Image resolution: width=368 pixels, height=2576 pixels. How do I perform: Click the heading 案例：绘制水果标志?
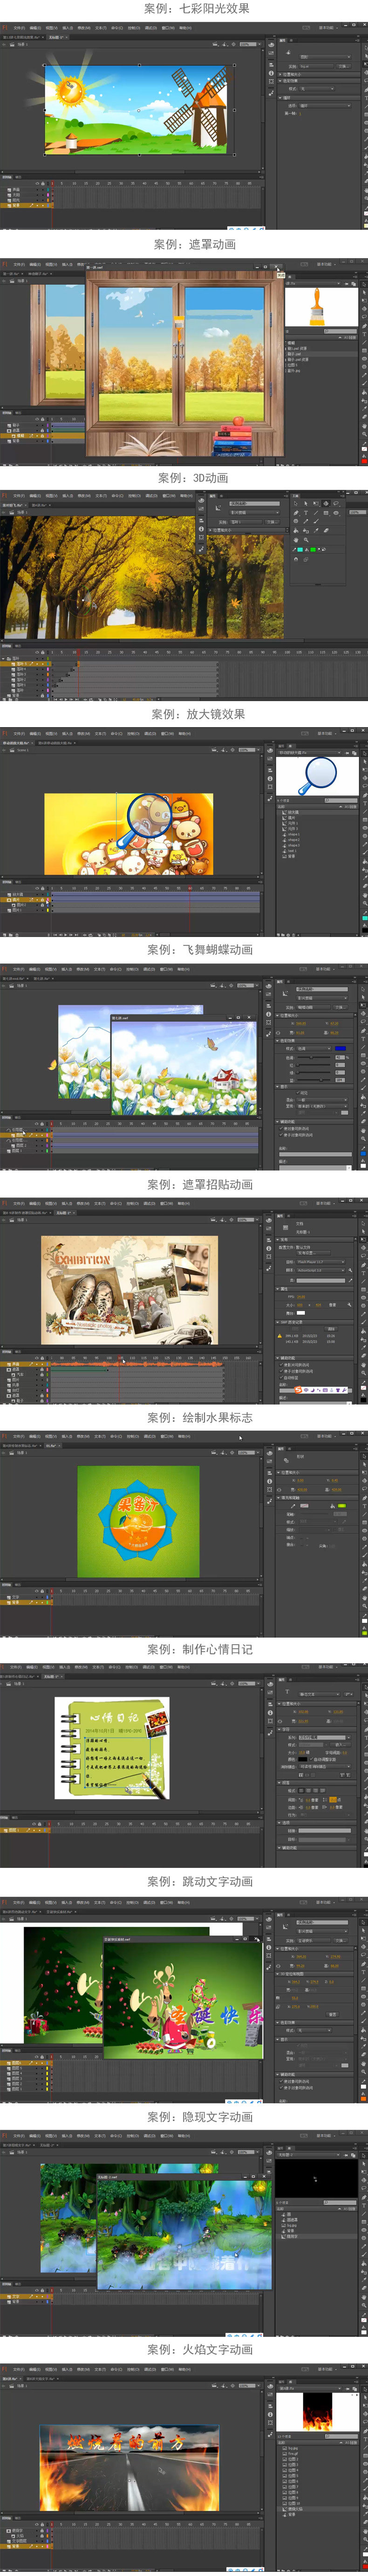(x=200, y=1417)
